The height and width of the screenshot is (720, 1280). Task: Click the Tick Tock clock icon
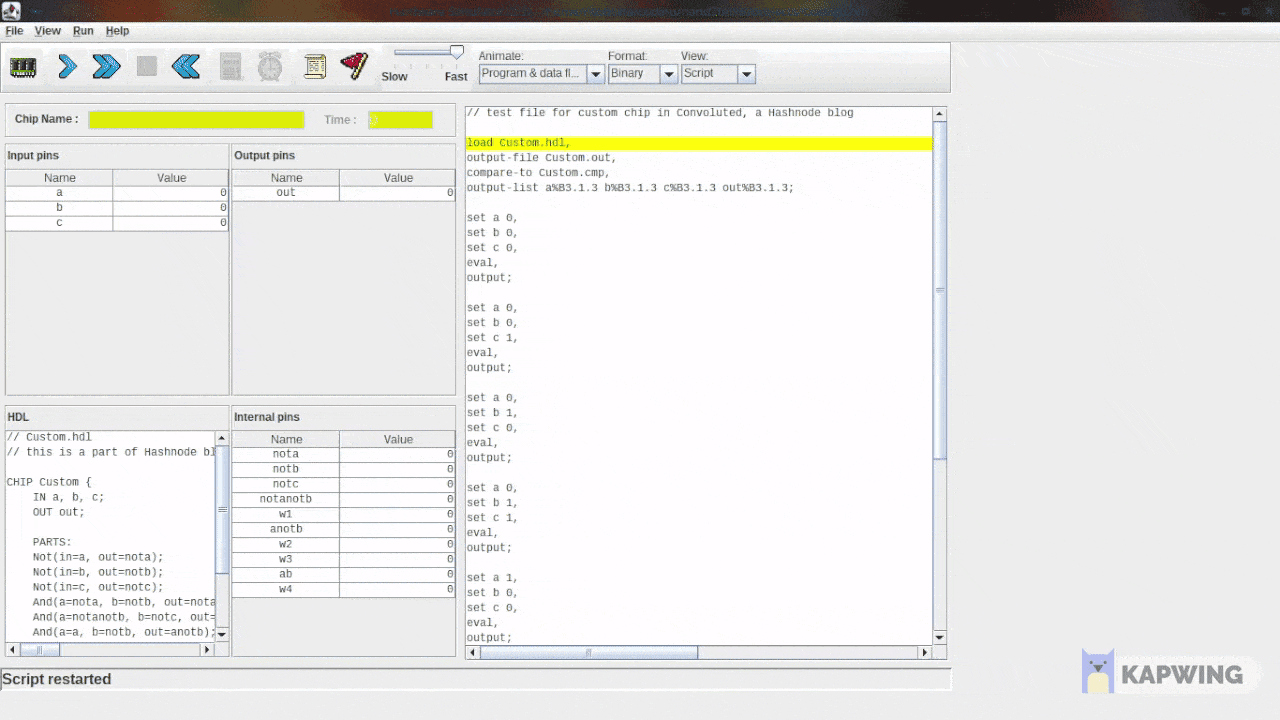tap(270, 67)
